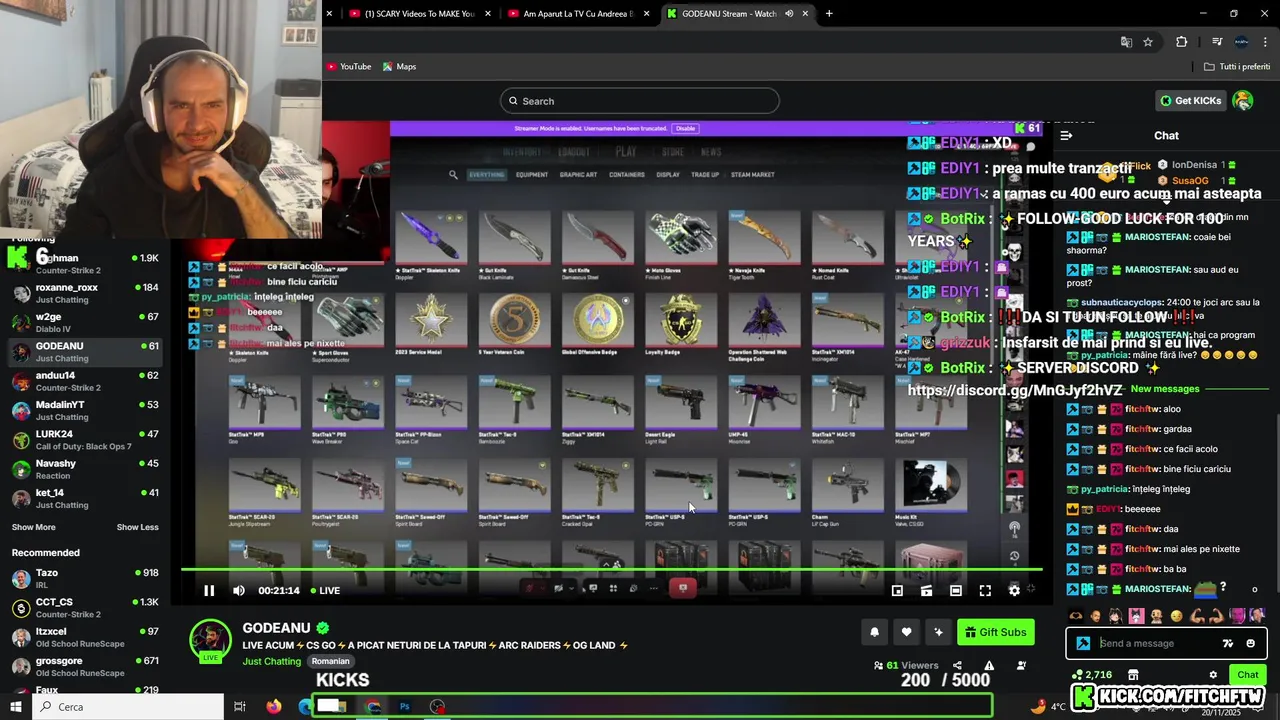
Task: View 2,716 channel points balance
Action: [x=1091, y=675]
